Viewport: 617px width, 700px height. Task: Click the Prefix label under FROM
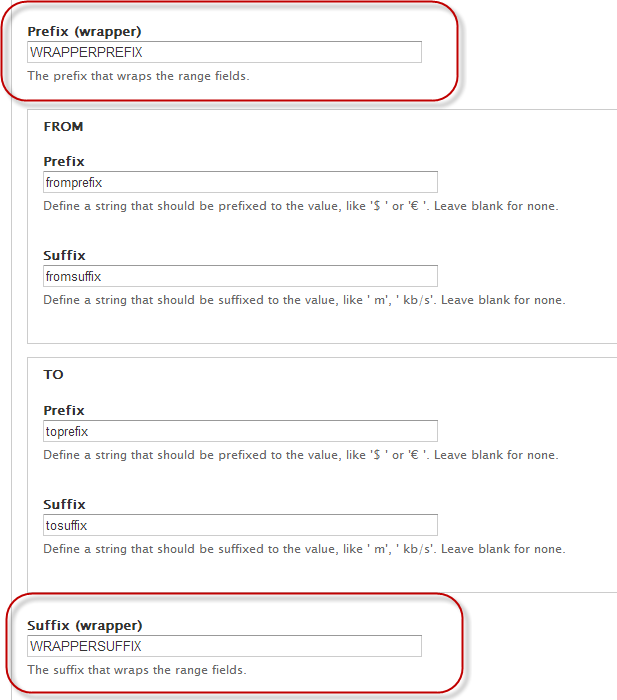[64, 161]
